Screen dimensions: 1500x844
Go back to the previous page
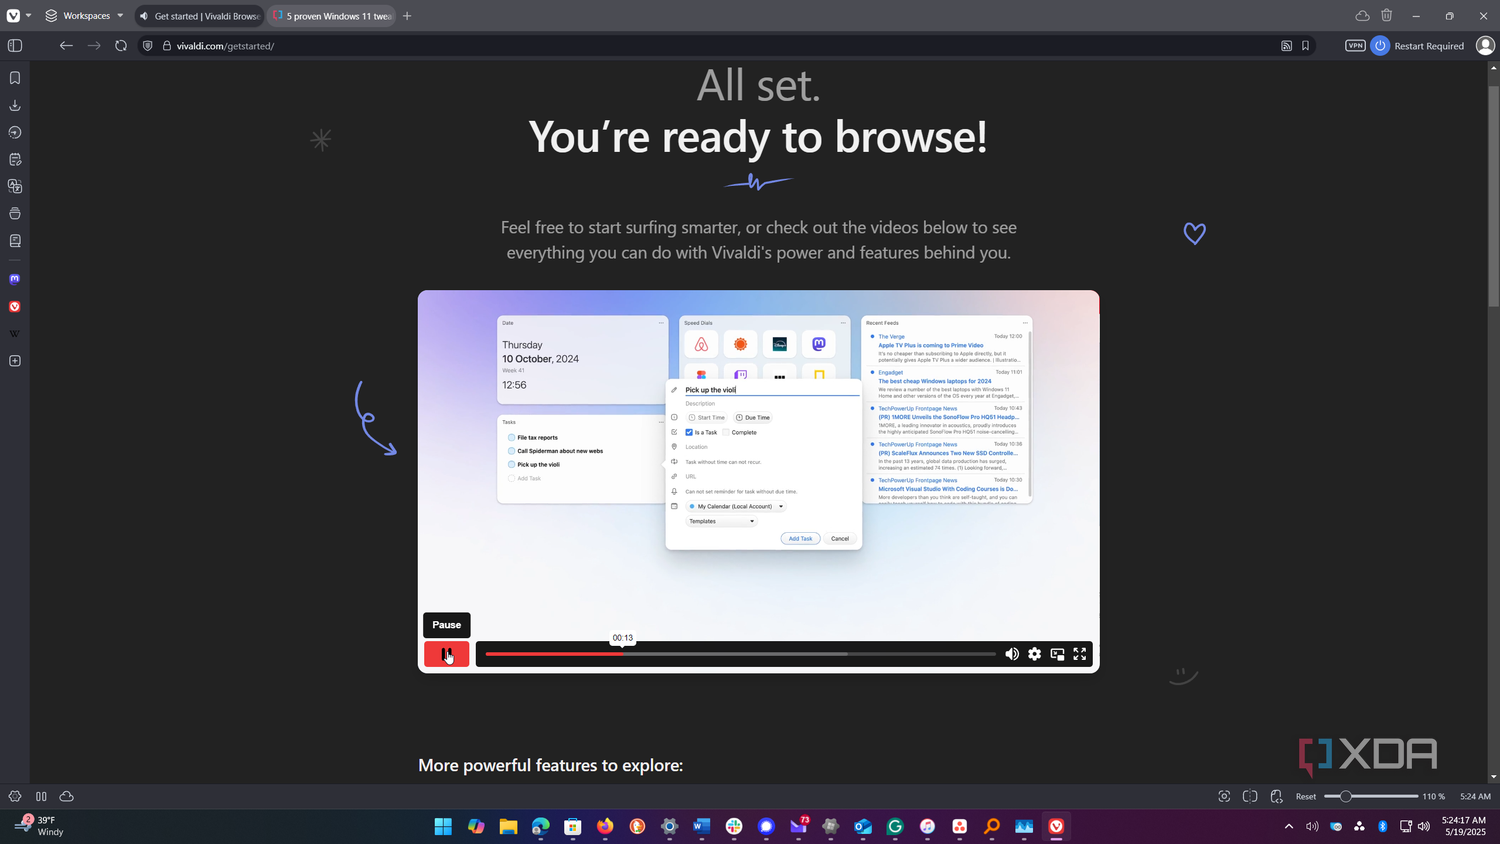pyautogui.click(x=66, y=46)
